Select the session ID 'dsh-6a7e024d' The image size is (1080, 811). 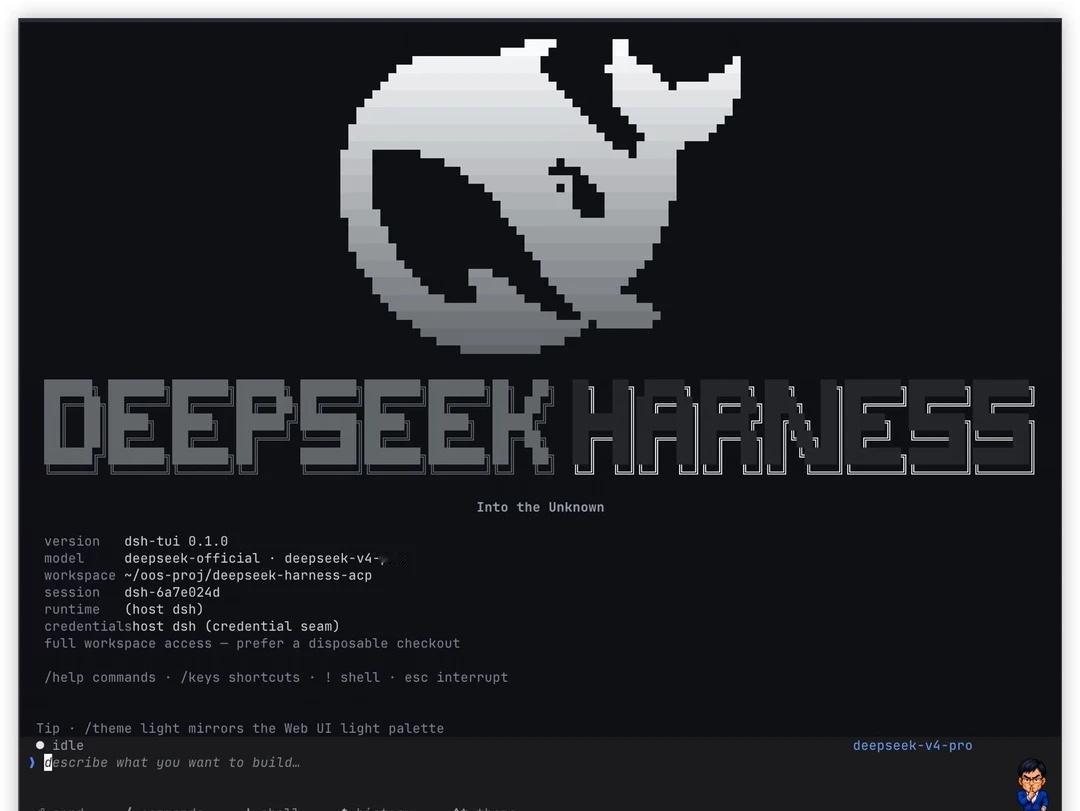[172, 593]
